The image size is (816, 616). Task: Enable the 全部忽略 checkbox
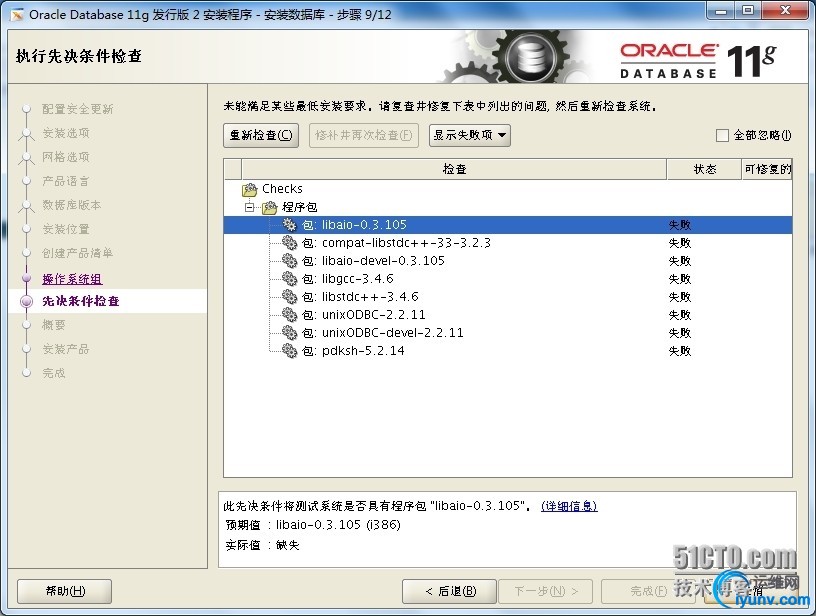tap(722, 136)
